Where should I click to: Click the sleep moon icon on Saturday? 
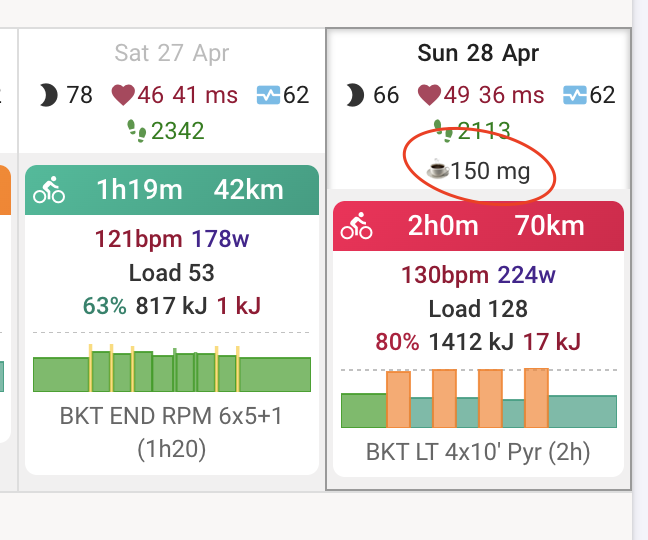(x=49, y=95)
